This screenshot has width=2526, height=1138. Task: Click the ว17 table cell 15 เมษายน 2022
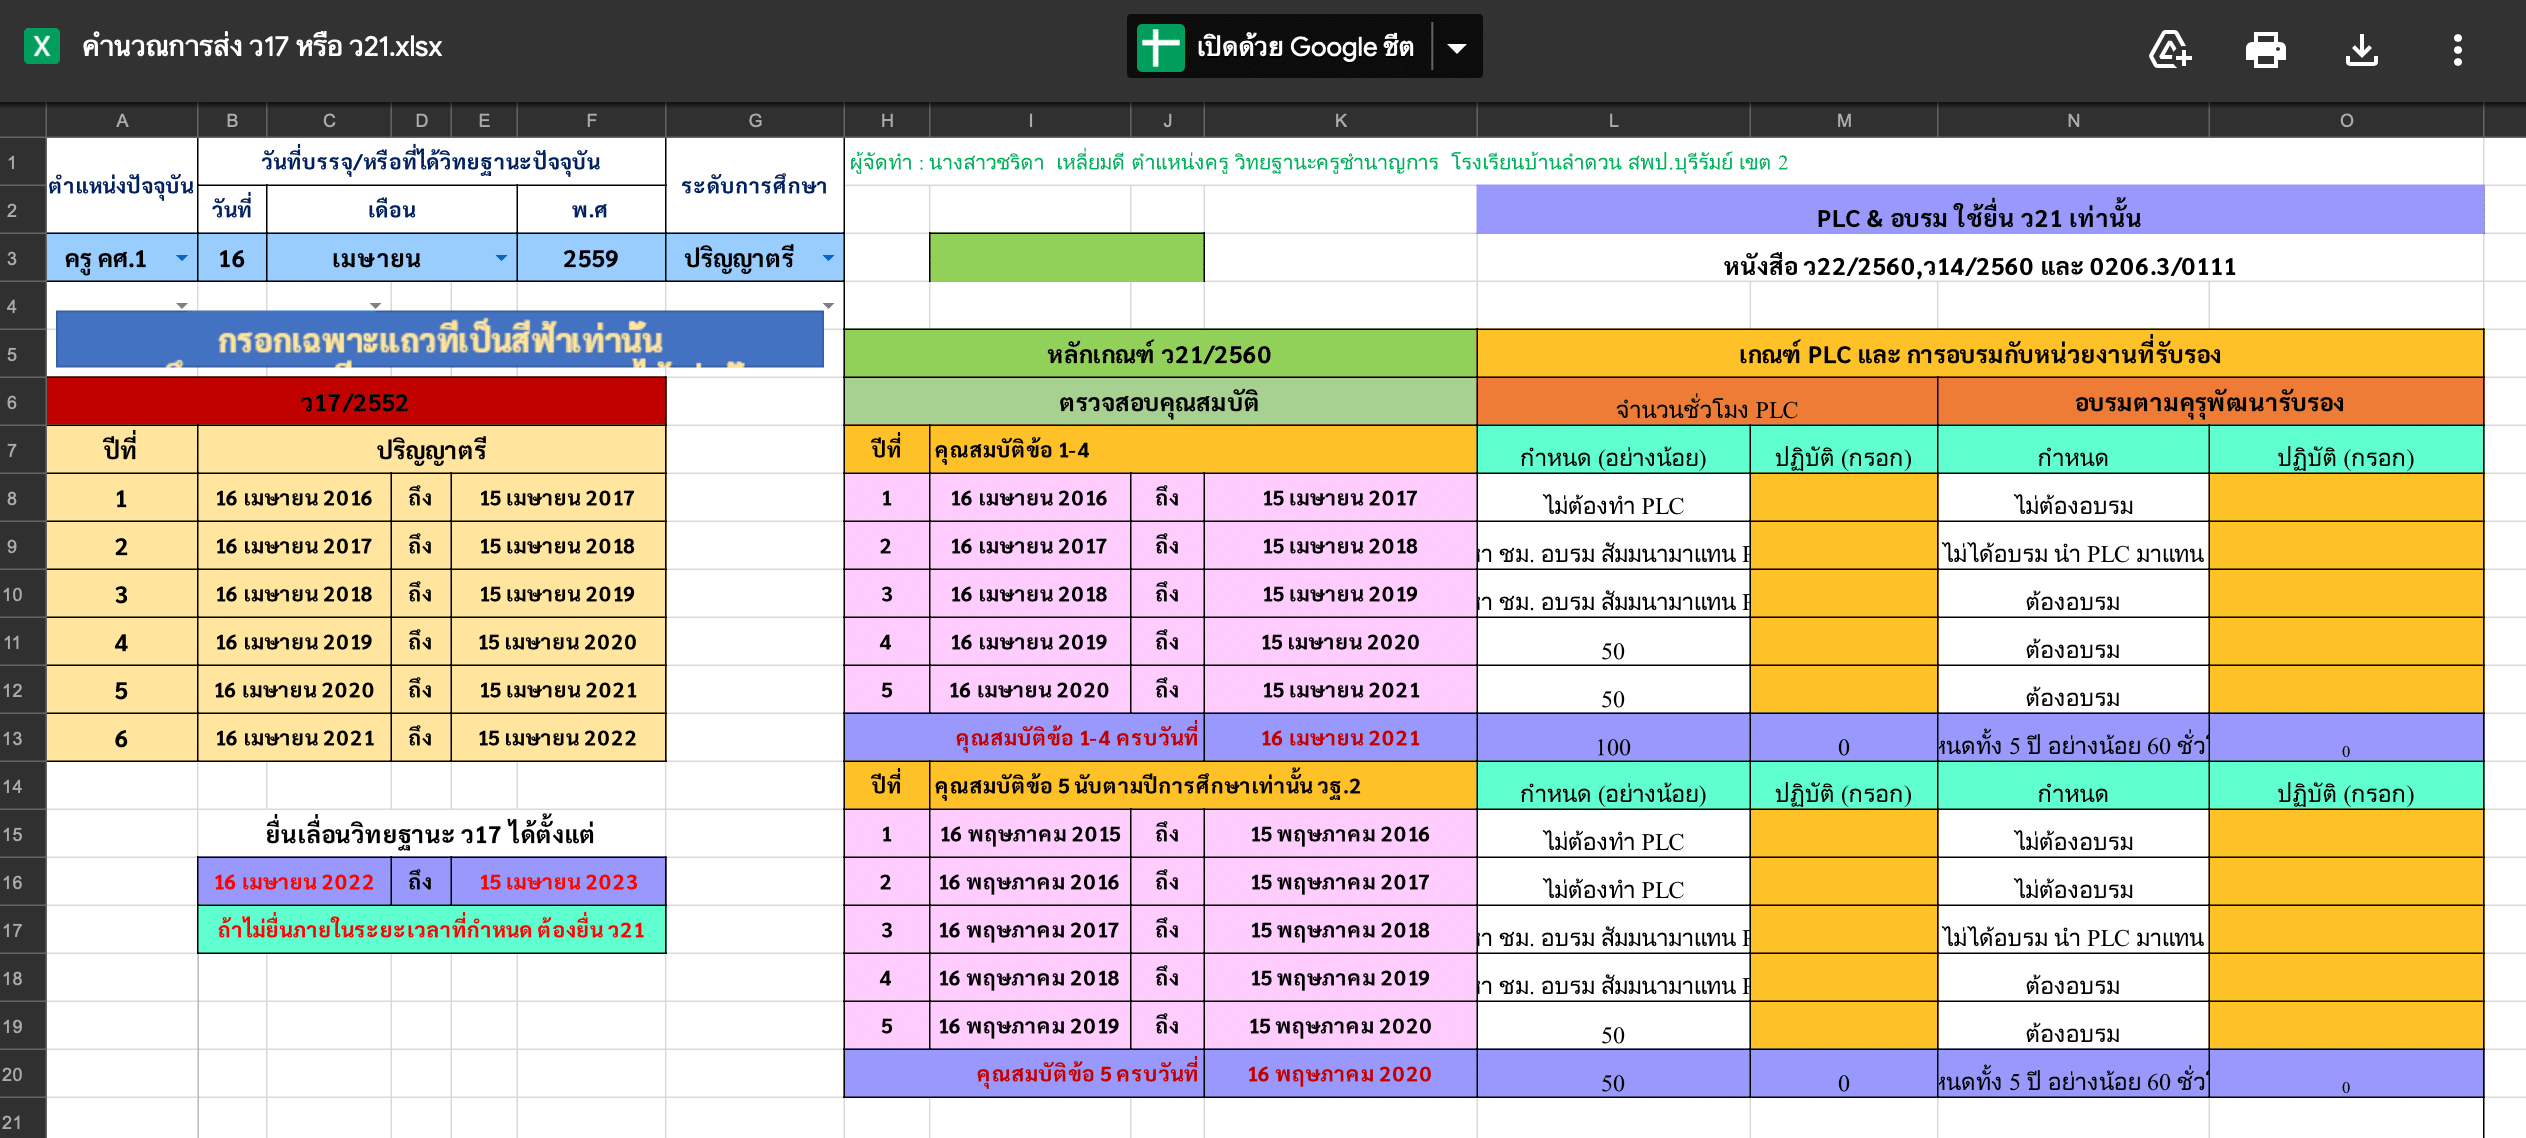[558, 738]
